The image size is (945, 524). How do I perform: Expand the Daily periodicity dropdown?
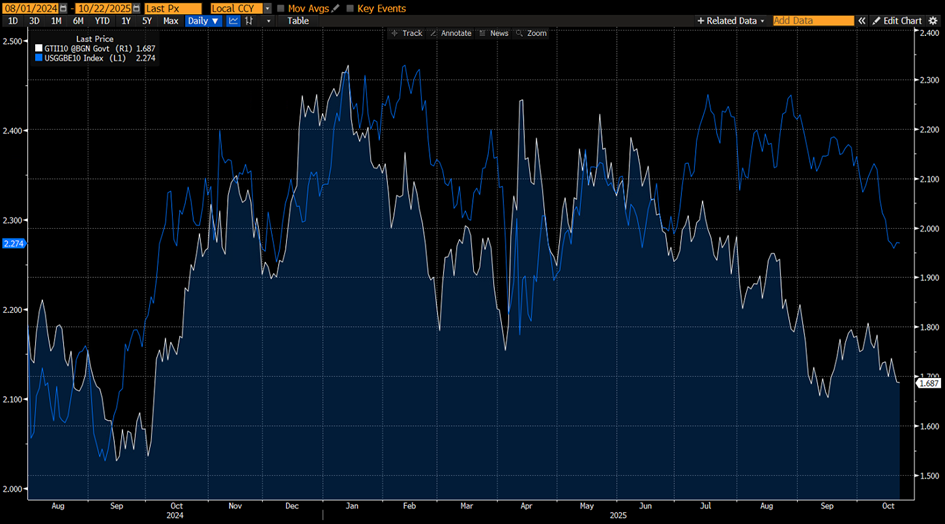click(203, 20)
